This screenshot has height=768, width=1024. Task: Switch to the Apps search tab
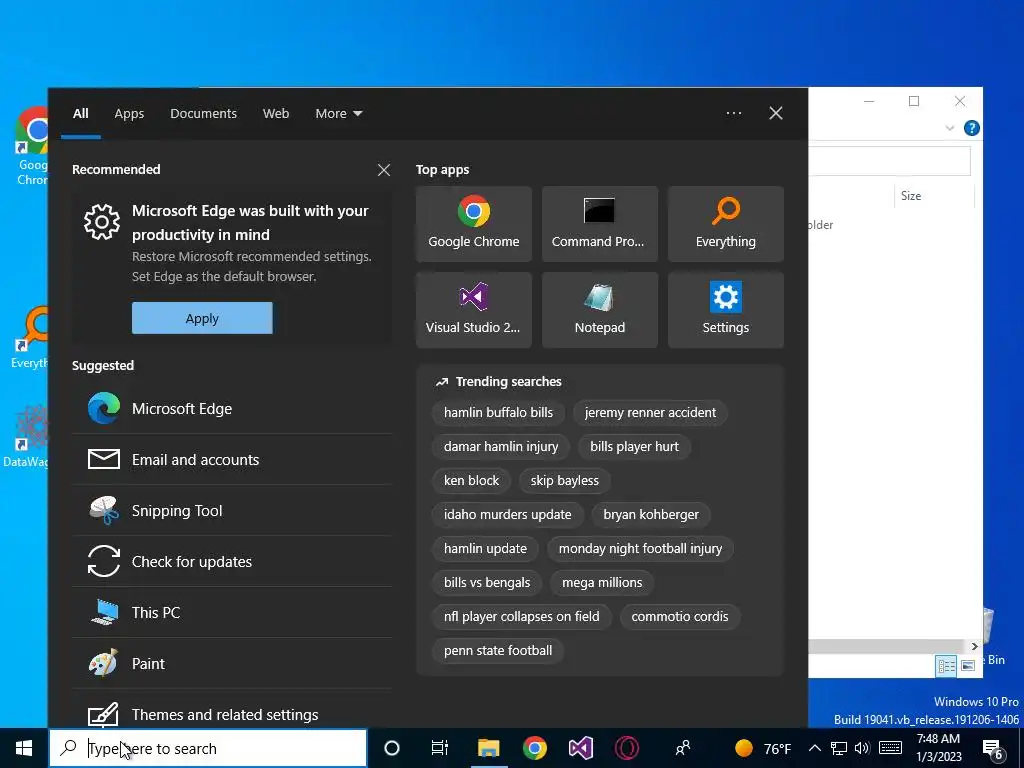129,114
